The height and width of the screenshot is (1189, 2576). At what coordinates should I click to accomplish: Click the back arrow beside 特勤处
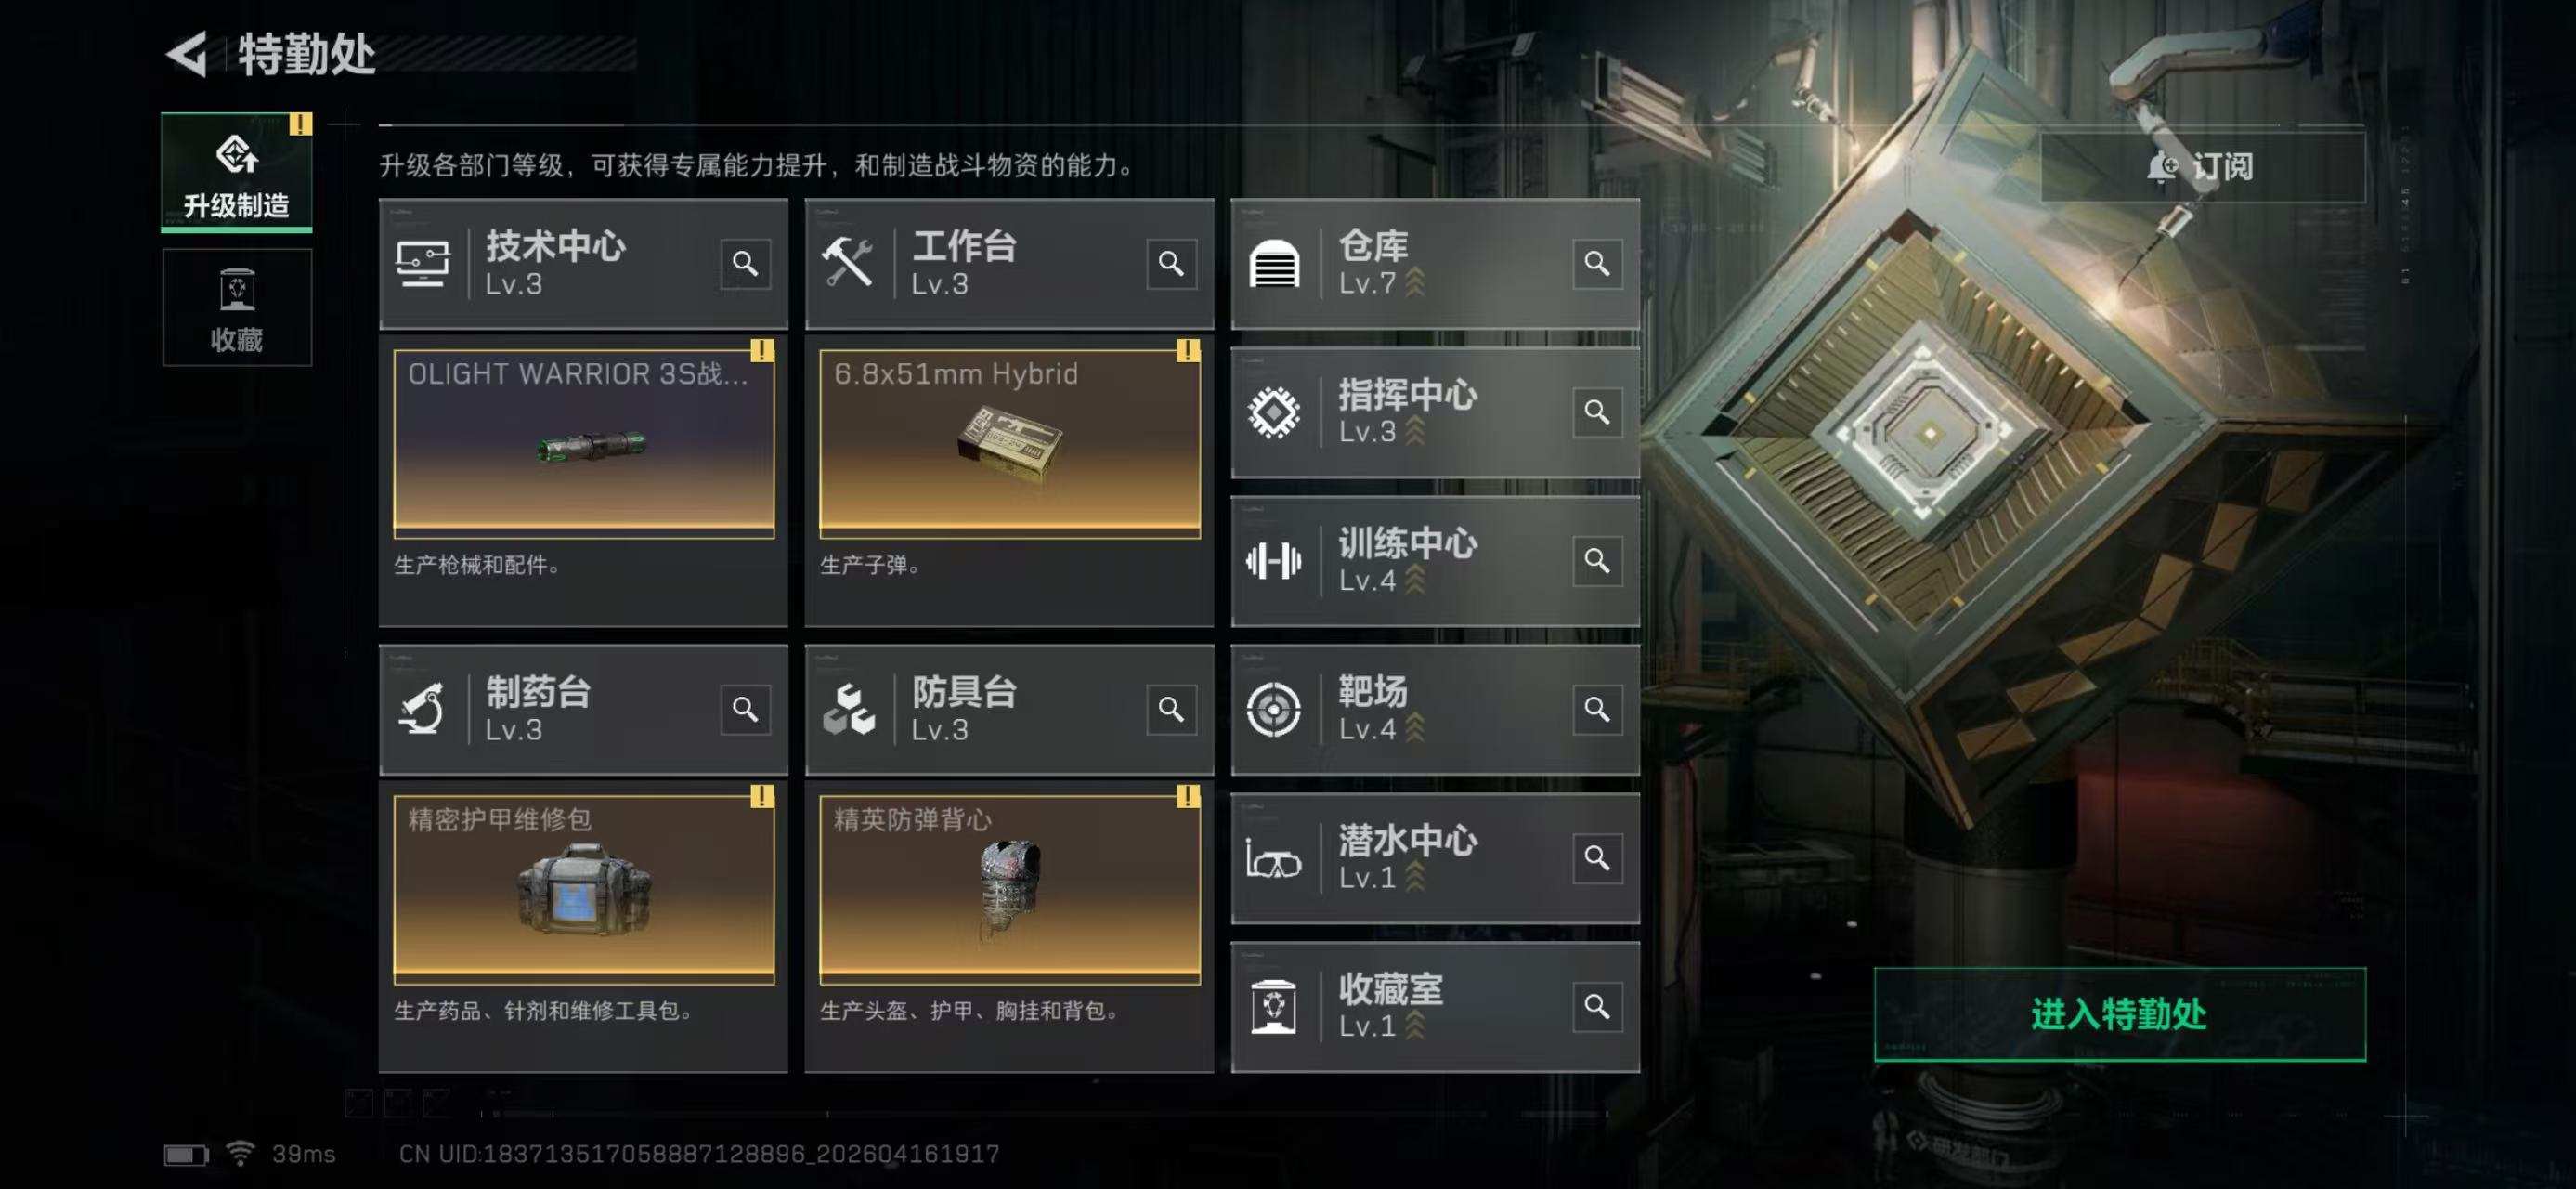point(187,54)
